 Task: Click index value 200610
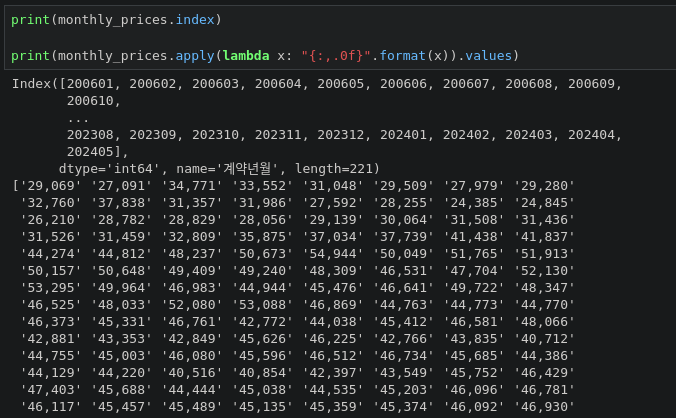point(90,101)
